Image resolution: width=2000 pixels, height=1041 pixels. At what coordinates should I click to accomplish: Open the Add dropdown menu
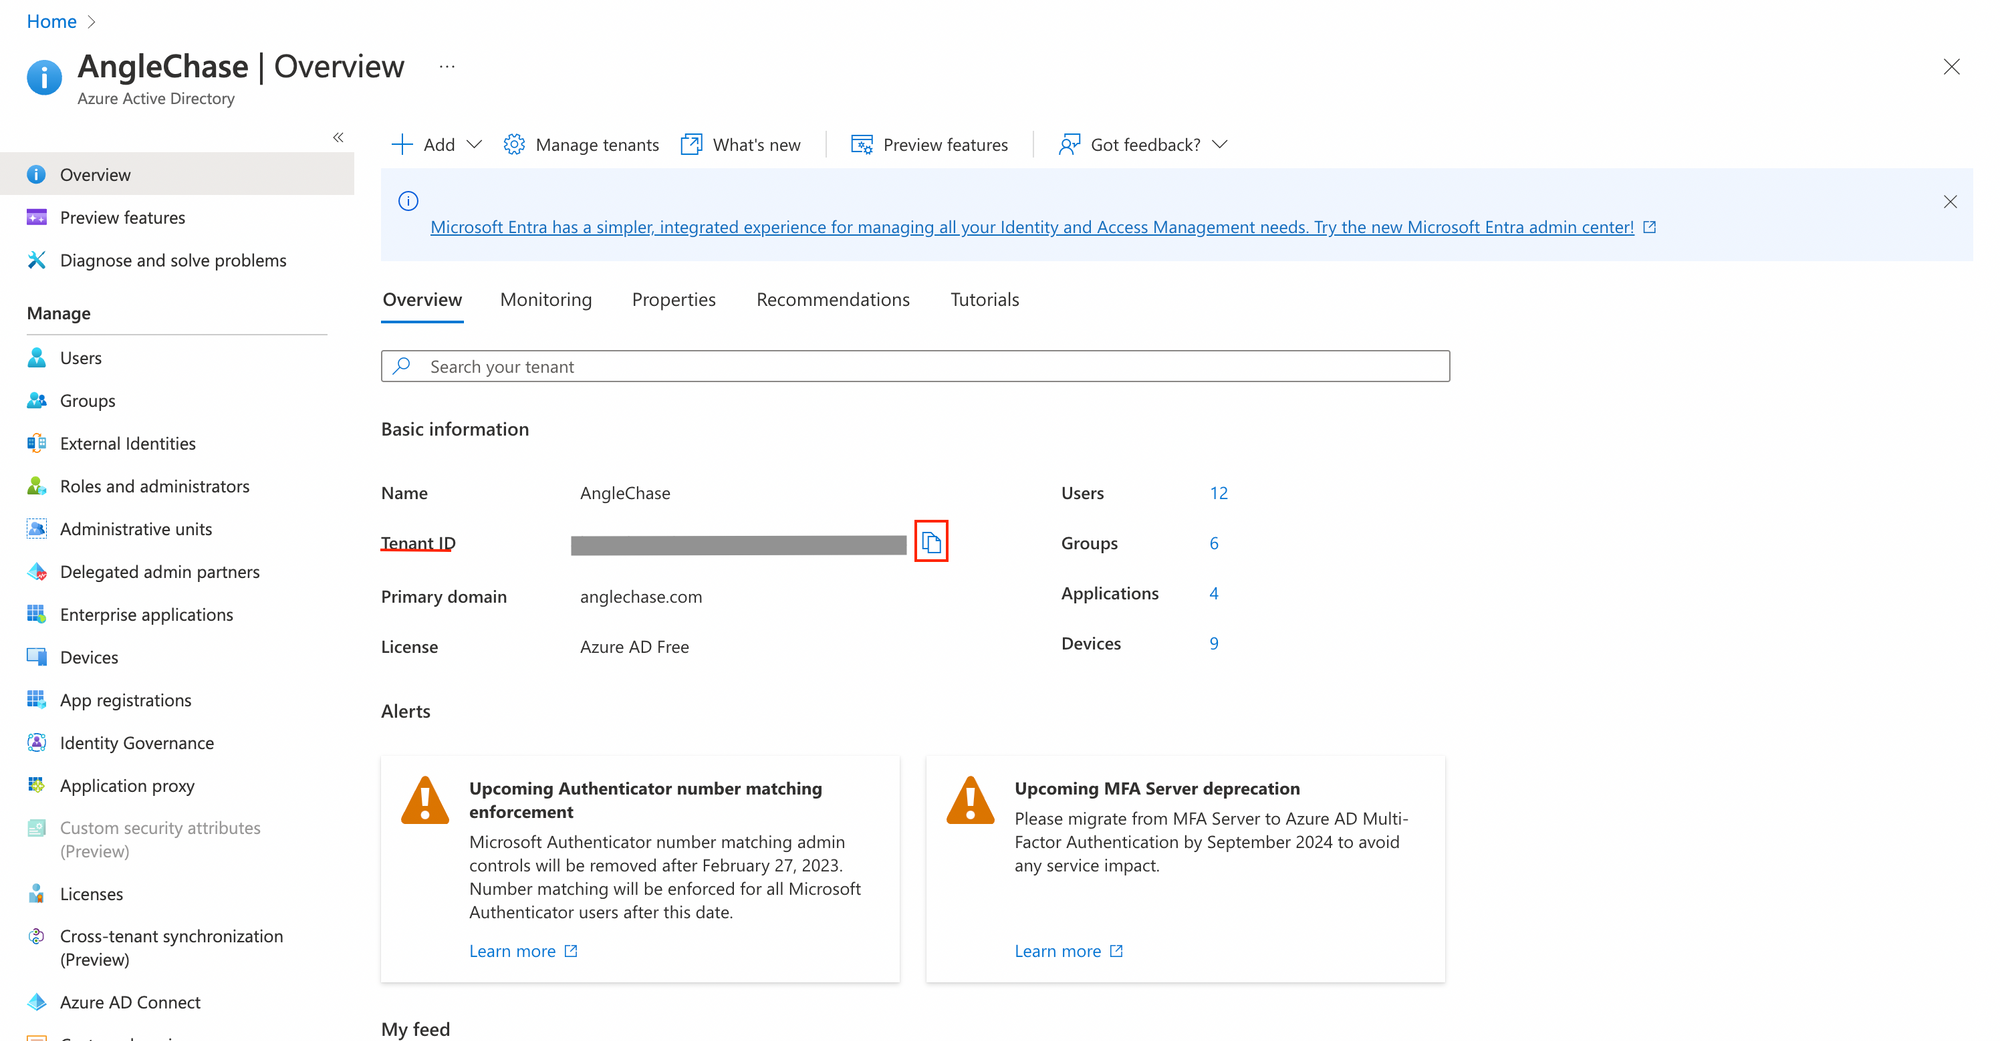tap(437, 145)
